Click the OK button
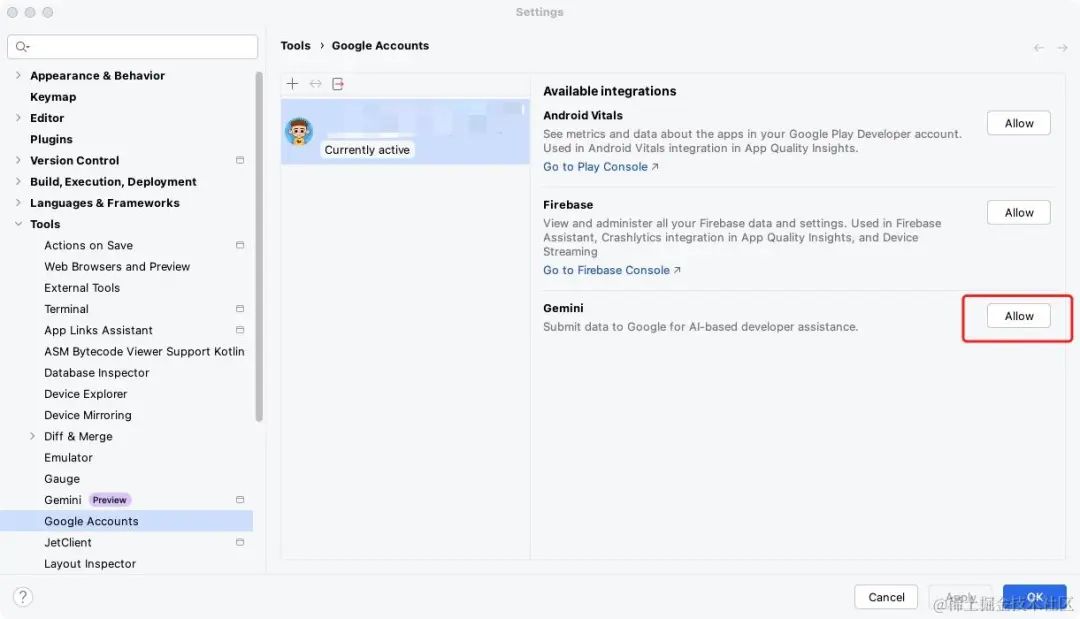1080x619 pixels. (1035, 597)
